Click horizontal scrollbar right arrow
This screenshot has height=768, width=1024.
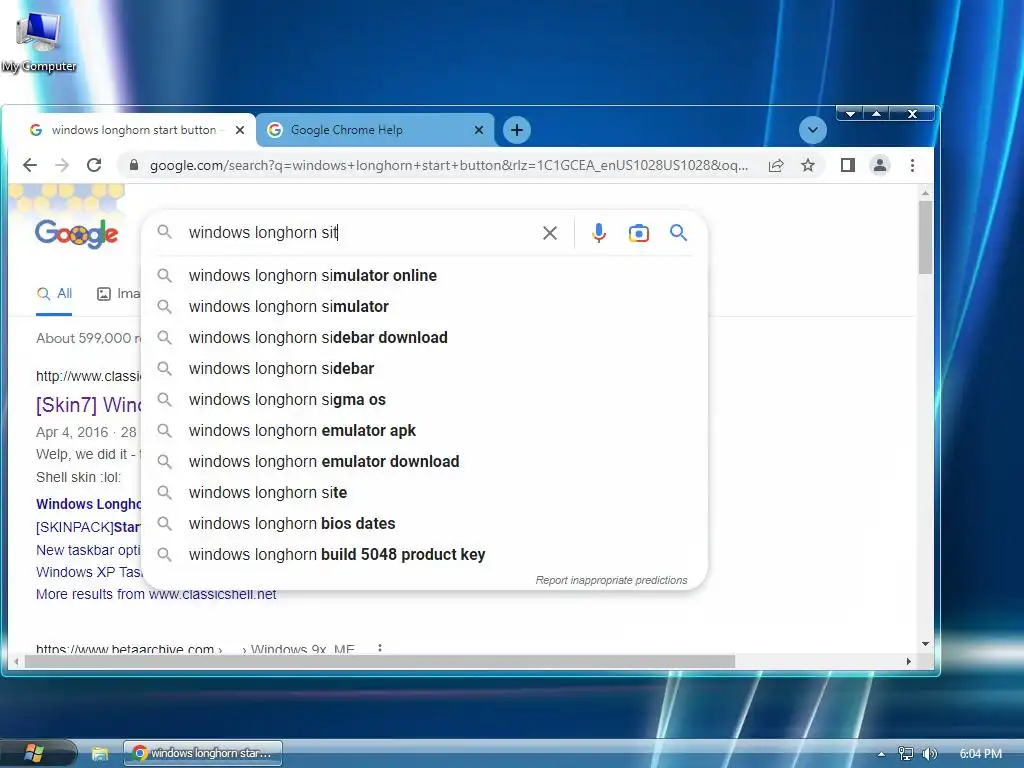908,662
